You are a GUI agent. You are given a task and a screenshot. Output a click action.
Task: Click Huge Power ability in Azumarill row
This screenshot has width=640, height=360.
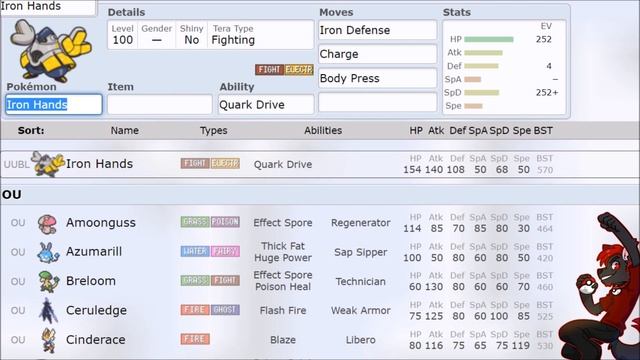pyautogui.click(x=283, y=258)
